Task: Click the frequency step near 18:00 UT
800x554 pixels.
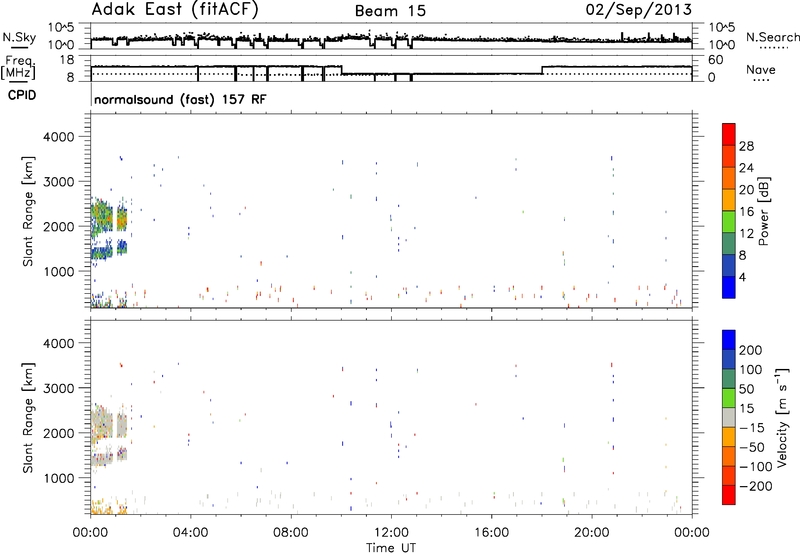Action: pyautogui.click(x=542, y=70)
